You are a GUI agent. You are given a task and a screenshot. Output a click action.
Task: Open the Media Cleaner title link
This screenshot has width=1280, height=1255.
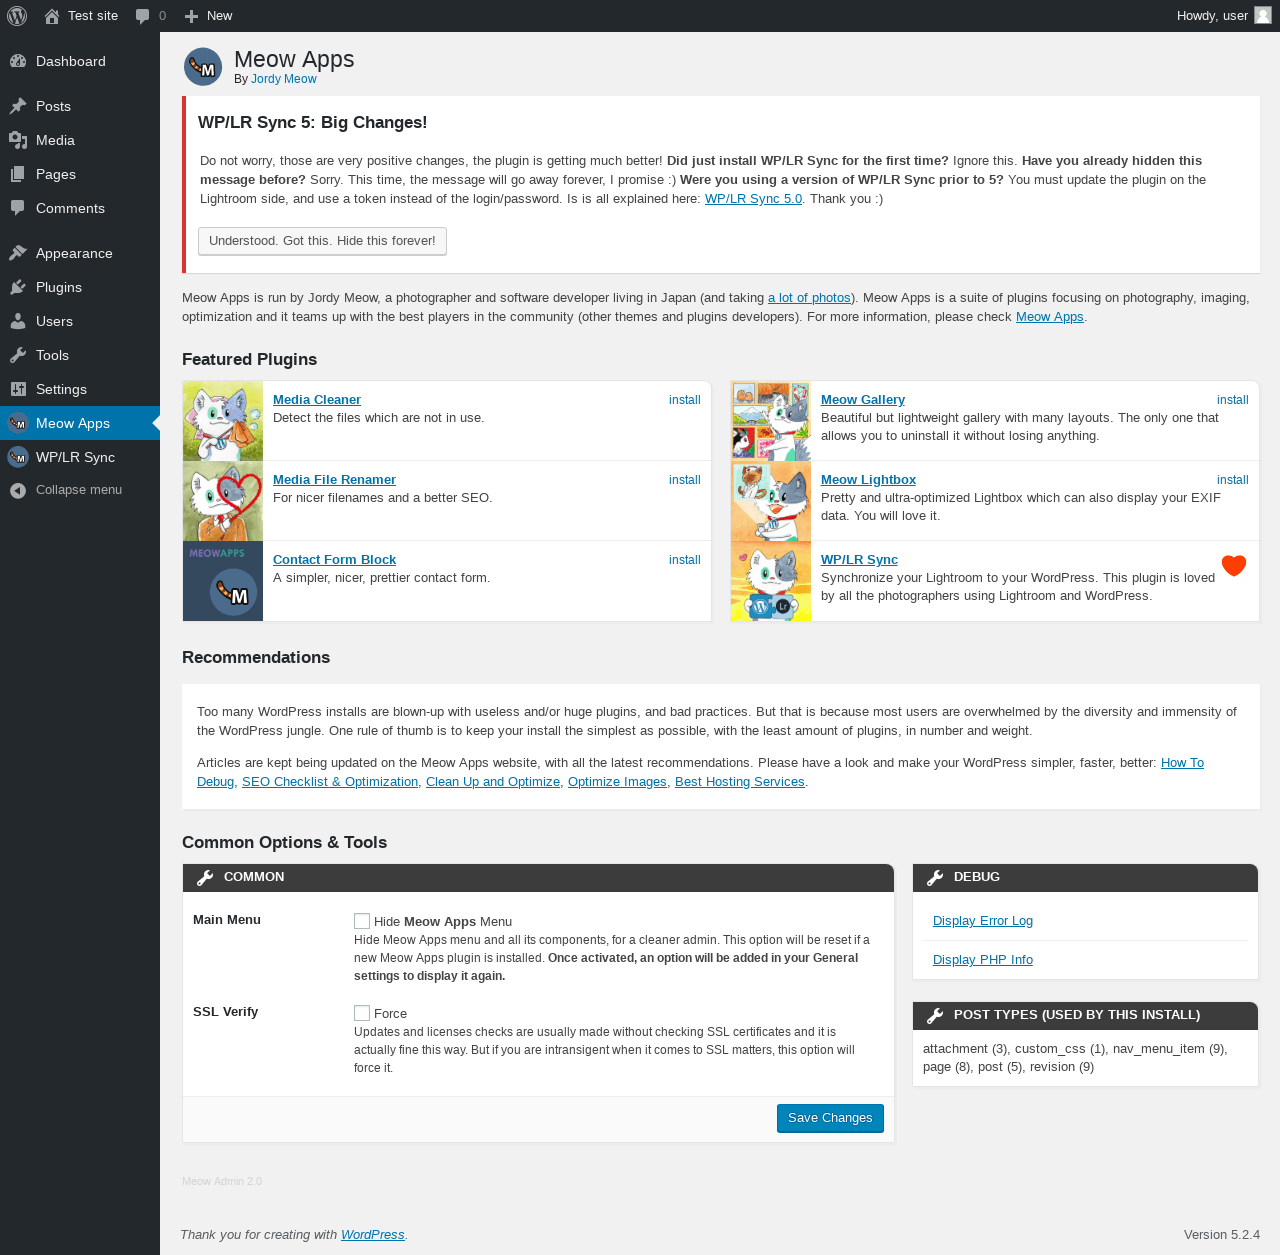point(317,400)
